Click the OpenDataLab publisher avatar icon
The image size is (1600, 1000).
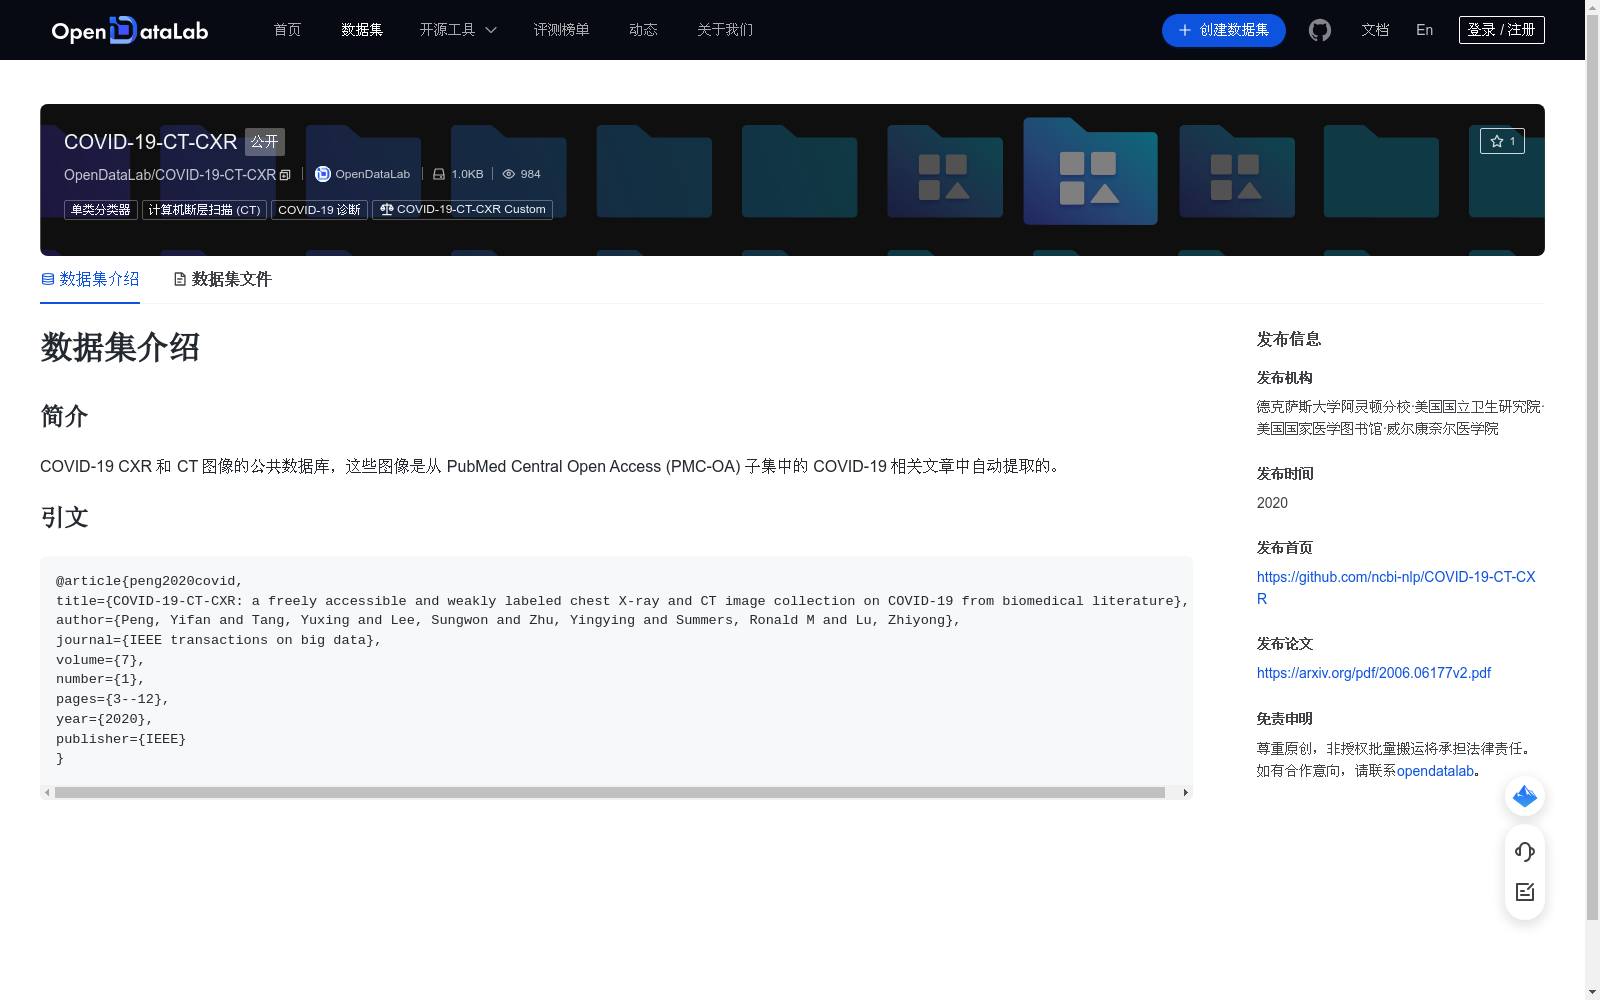click(322, 174)
